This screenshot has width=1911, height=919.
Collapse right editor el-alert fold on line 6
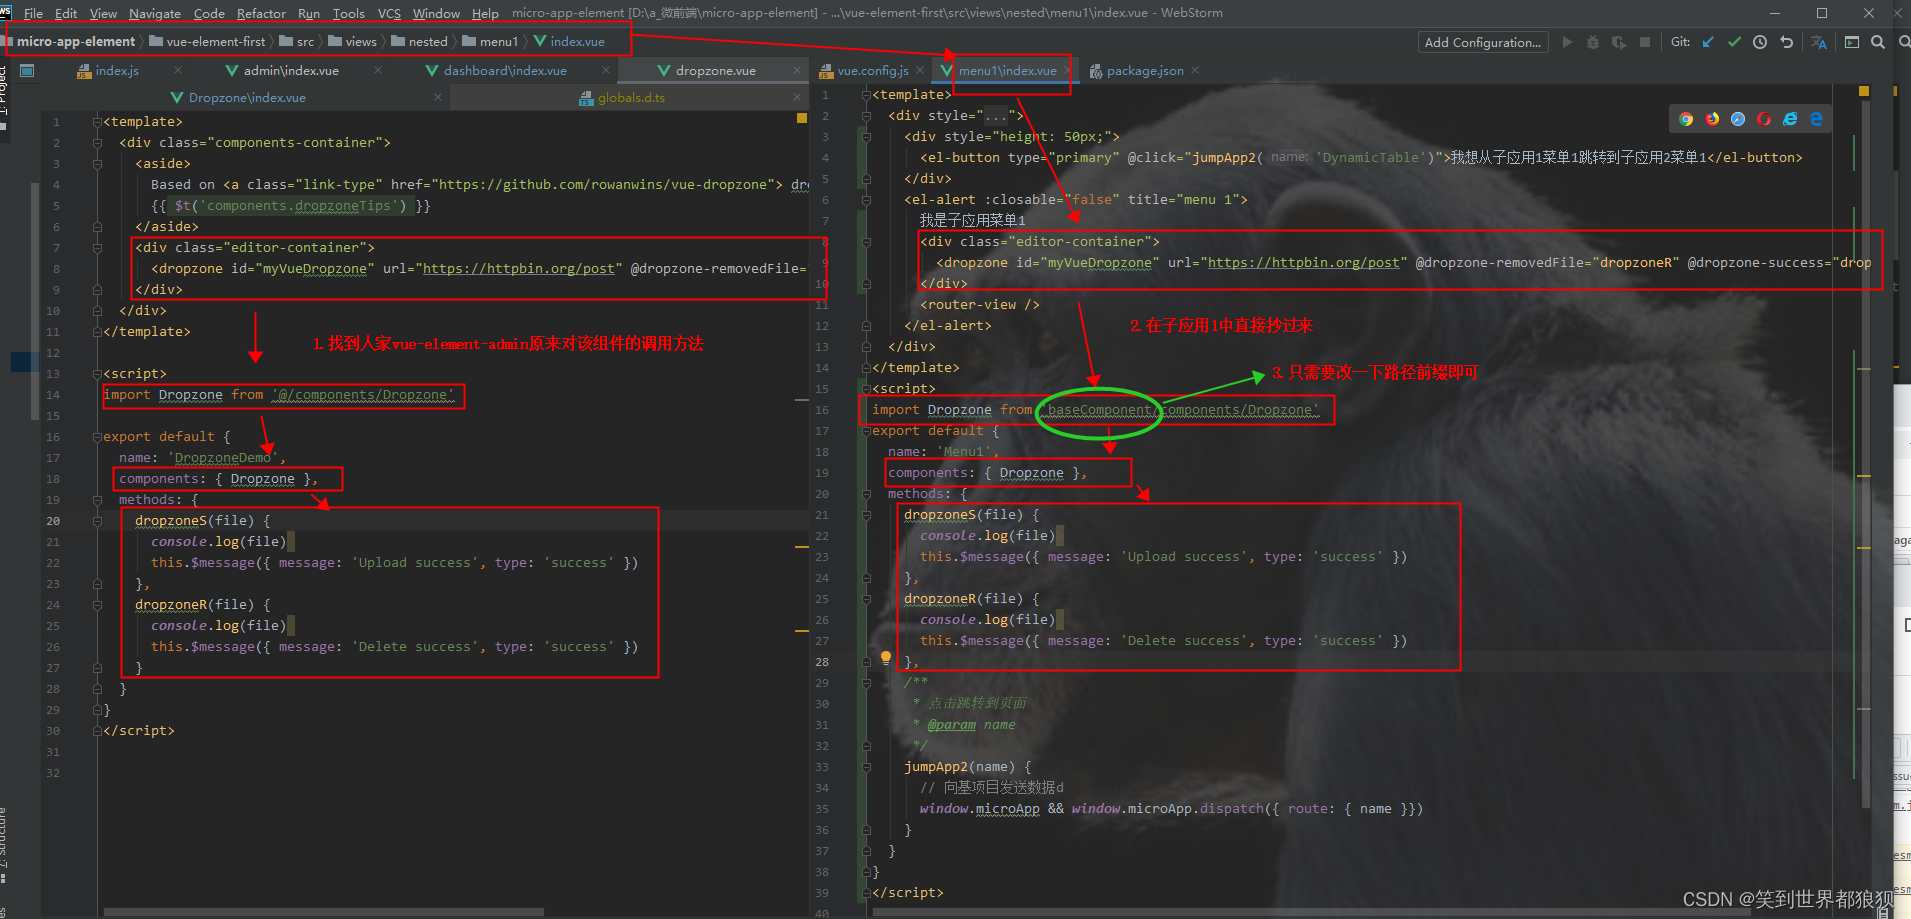(866, 200)
